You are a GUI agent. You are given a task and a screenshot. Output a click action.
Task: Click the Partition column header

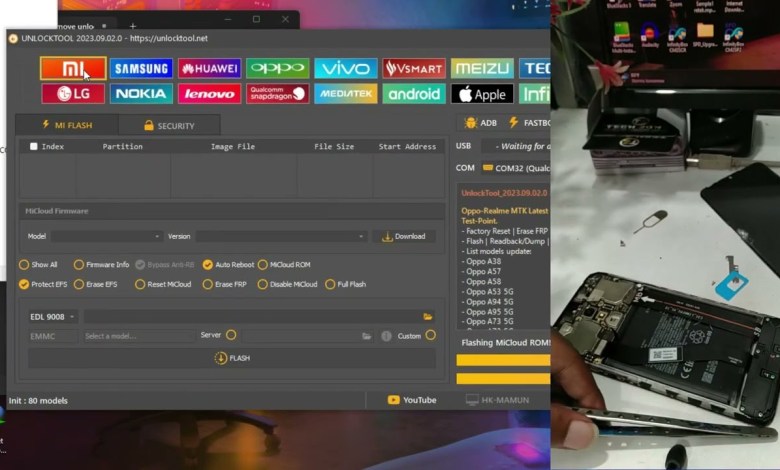coord(122,146)
